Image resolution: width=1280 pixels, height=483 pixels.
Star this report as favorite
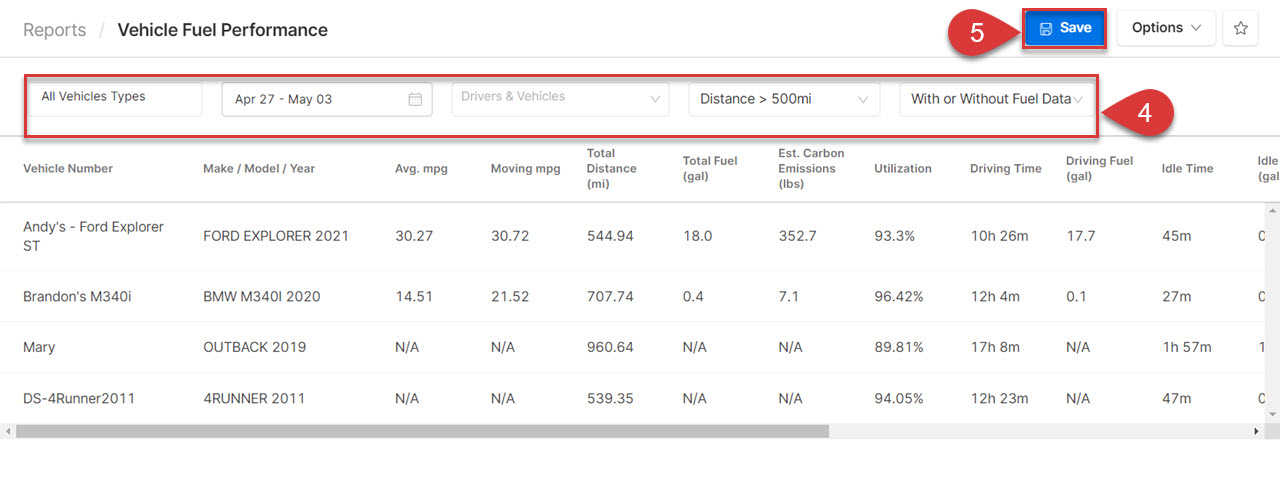1241,28
